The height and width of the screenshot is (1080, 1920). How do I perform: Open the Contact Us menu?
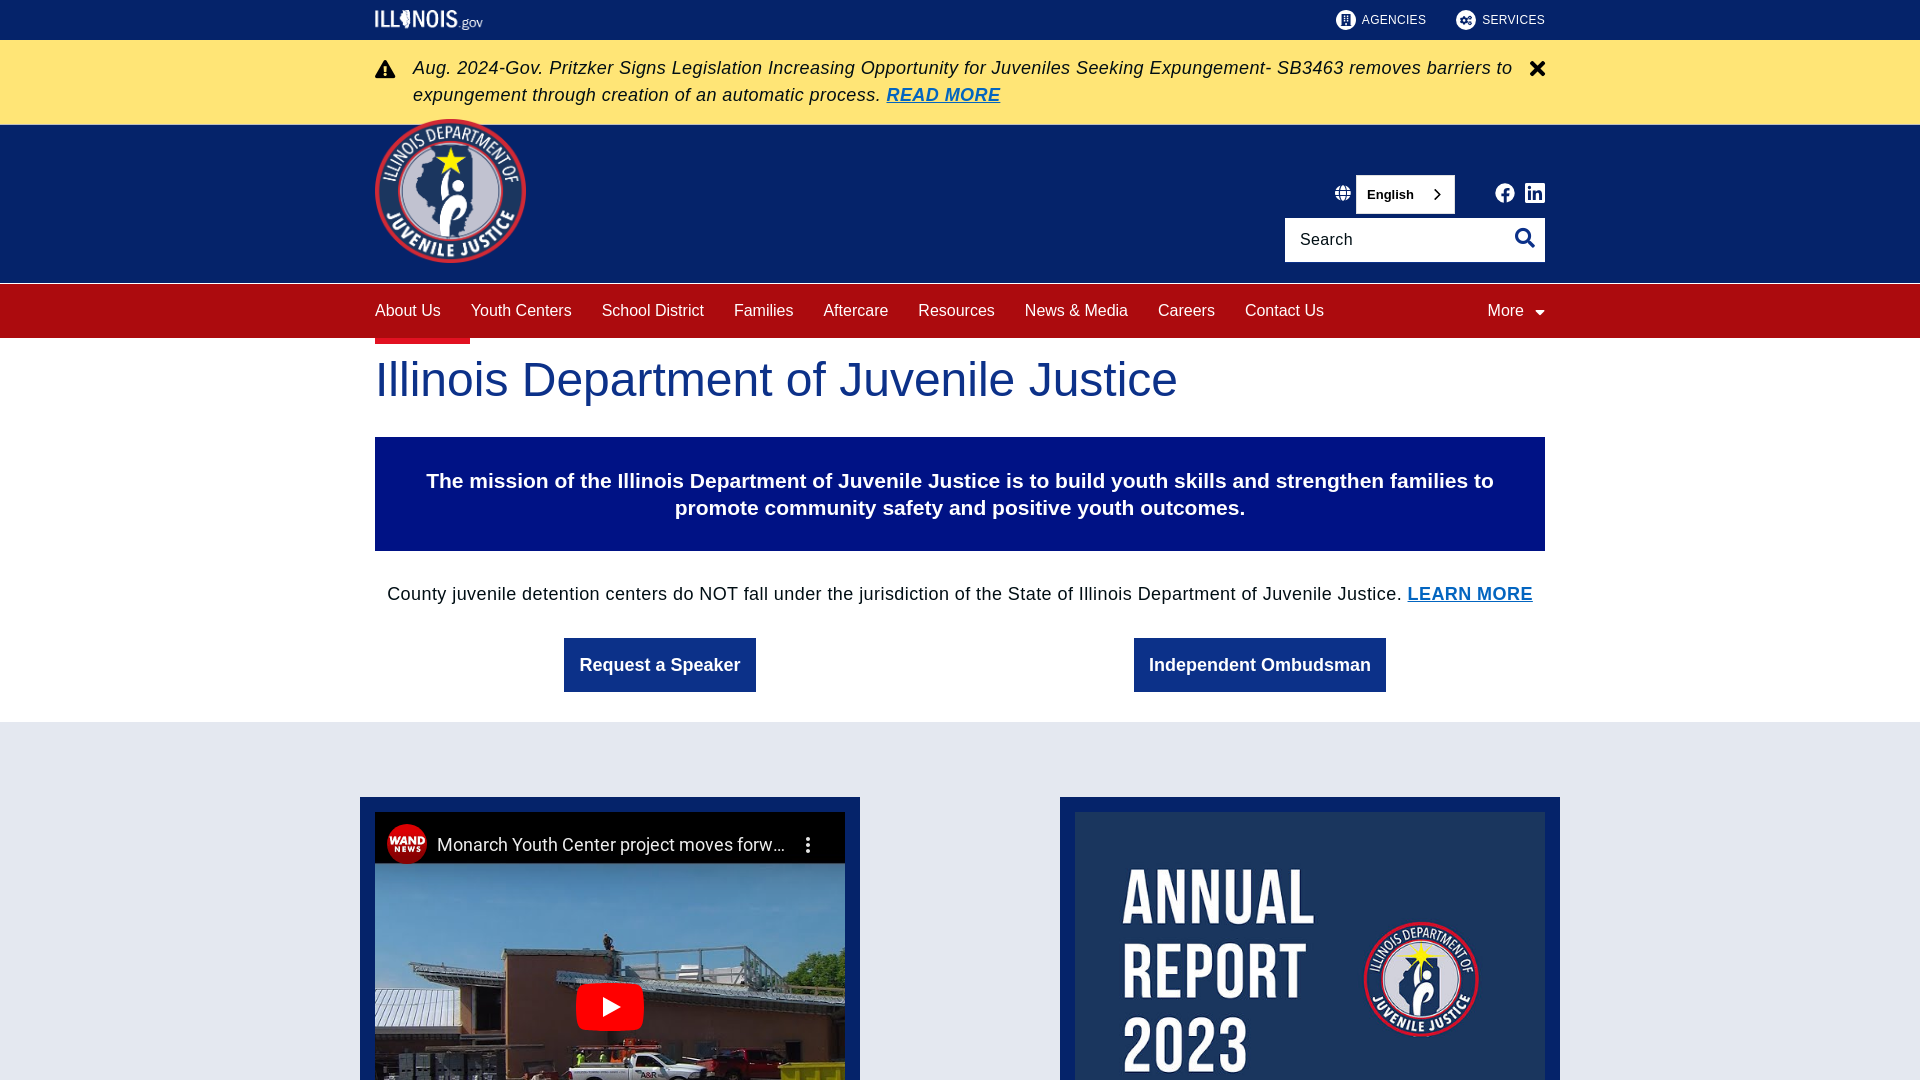point(1284,311)
